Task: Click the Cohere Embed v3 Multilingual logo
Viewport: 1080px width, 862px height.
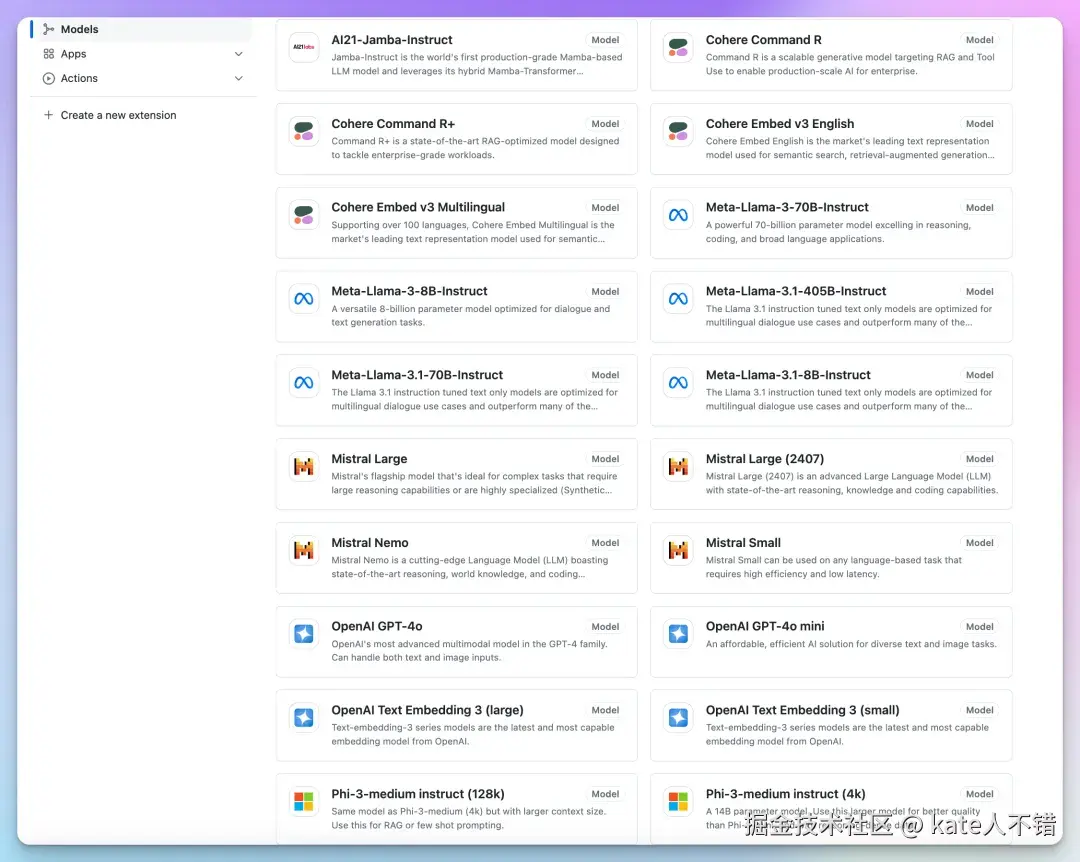Action: 304,215
